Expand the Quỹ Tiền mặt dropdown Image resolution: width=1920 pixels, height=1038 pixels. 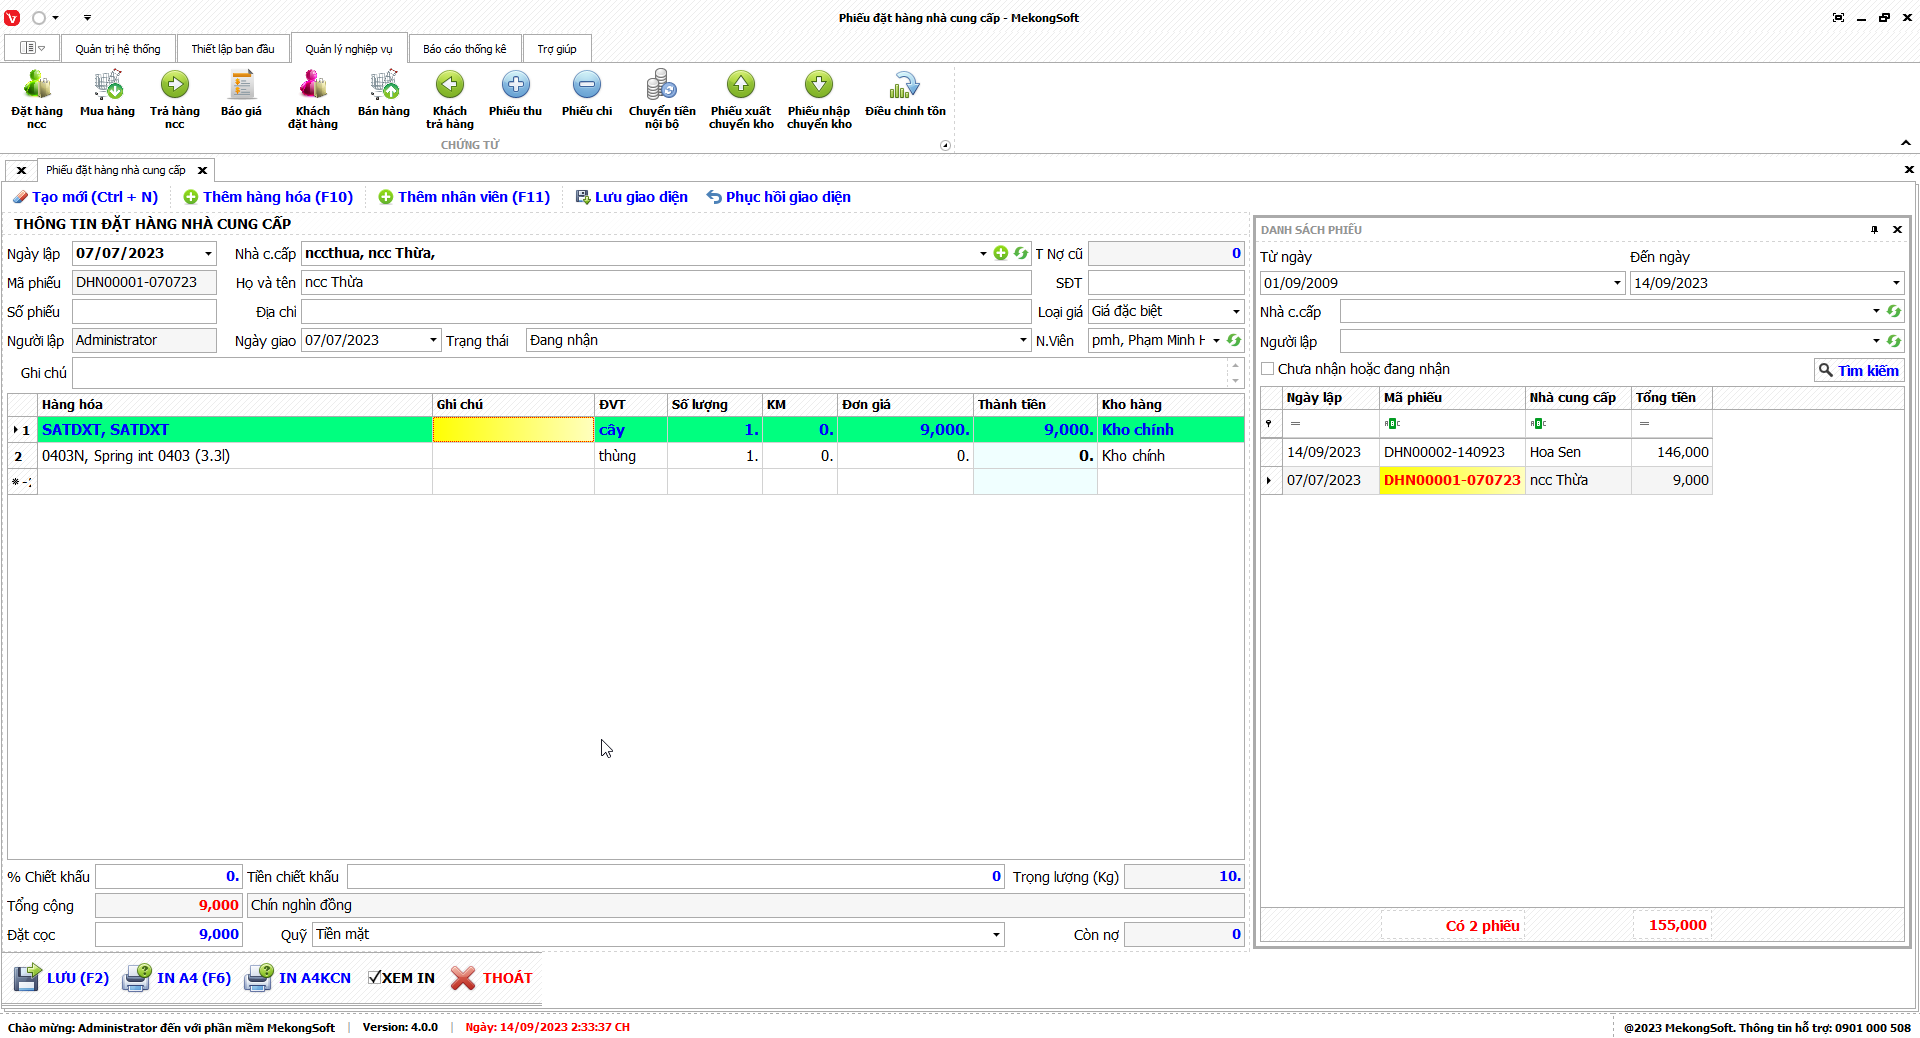click(x=996, y=935)
